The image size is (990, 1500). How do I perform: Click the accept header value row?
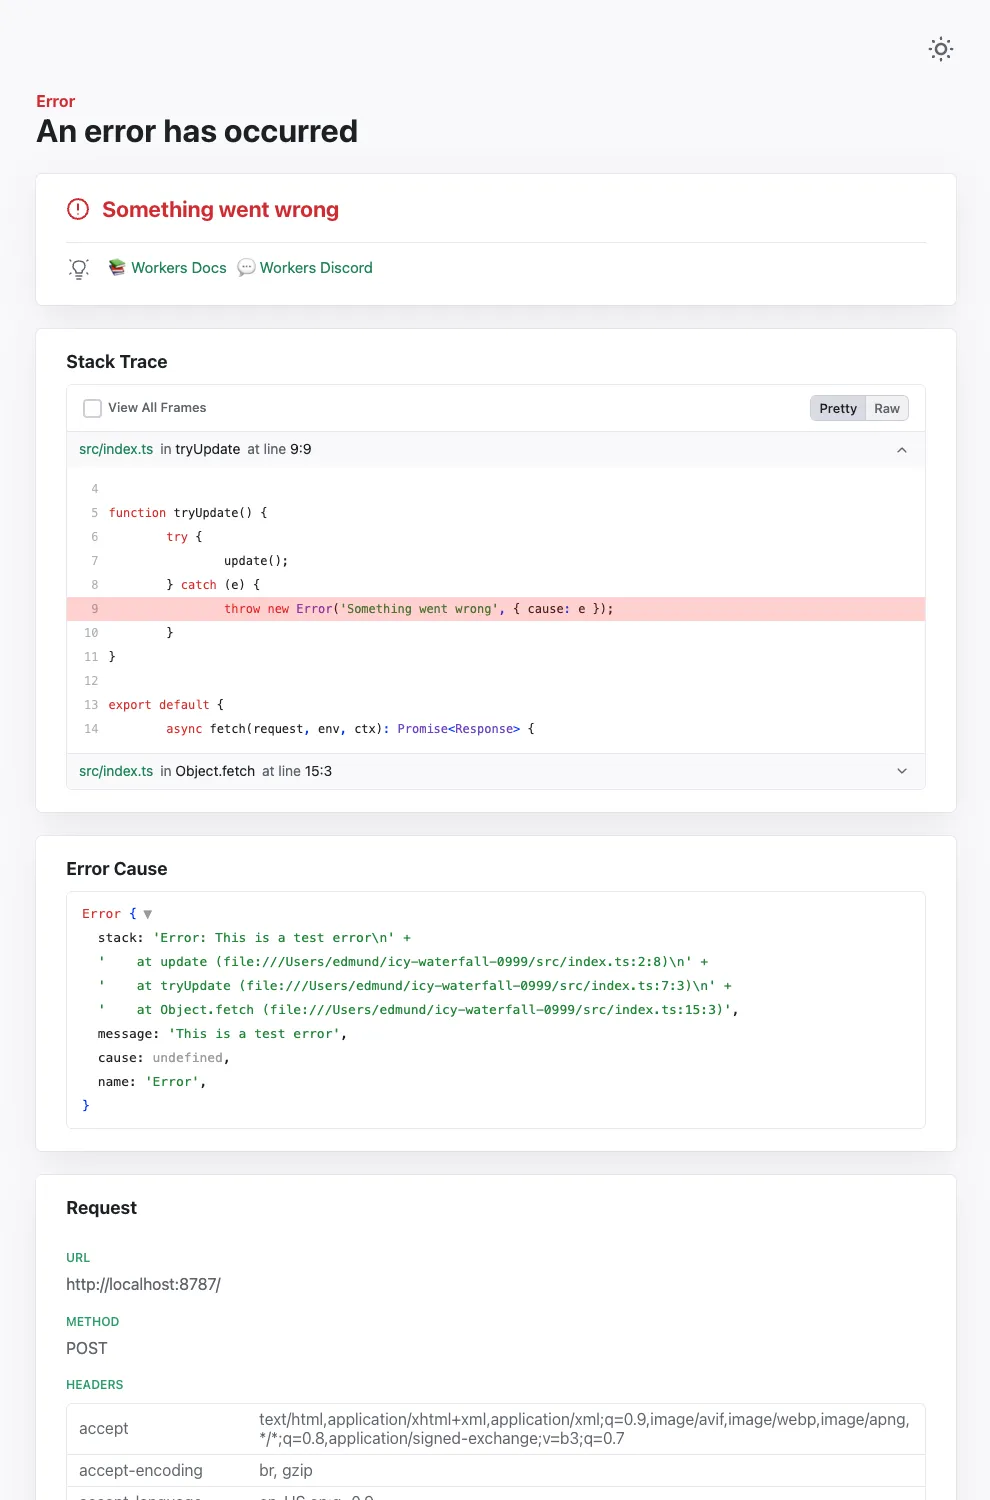(x=584, y=1429)
